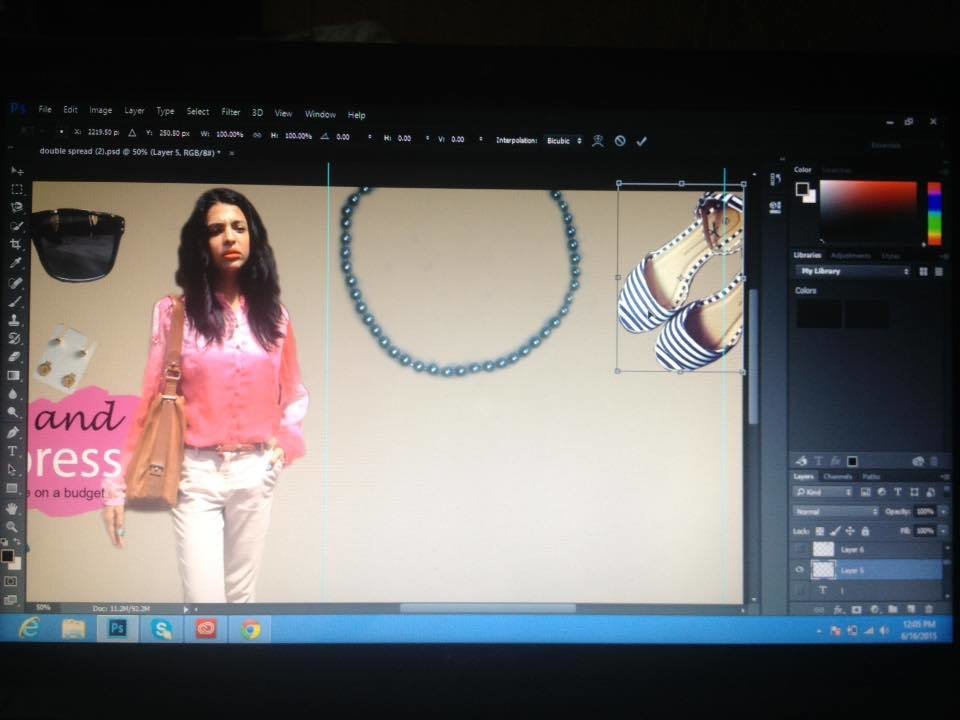
Task: Select the Zoom tool in toolbox
Action: [12, 527]
